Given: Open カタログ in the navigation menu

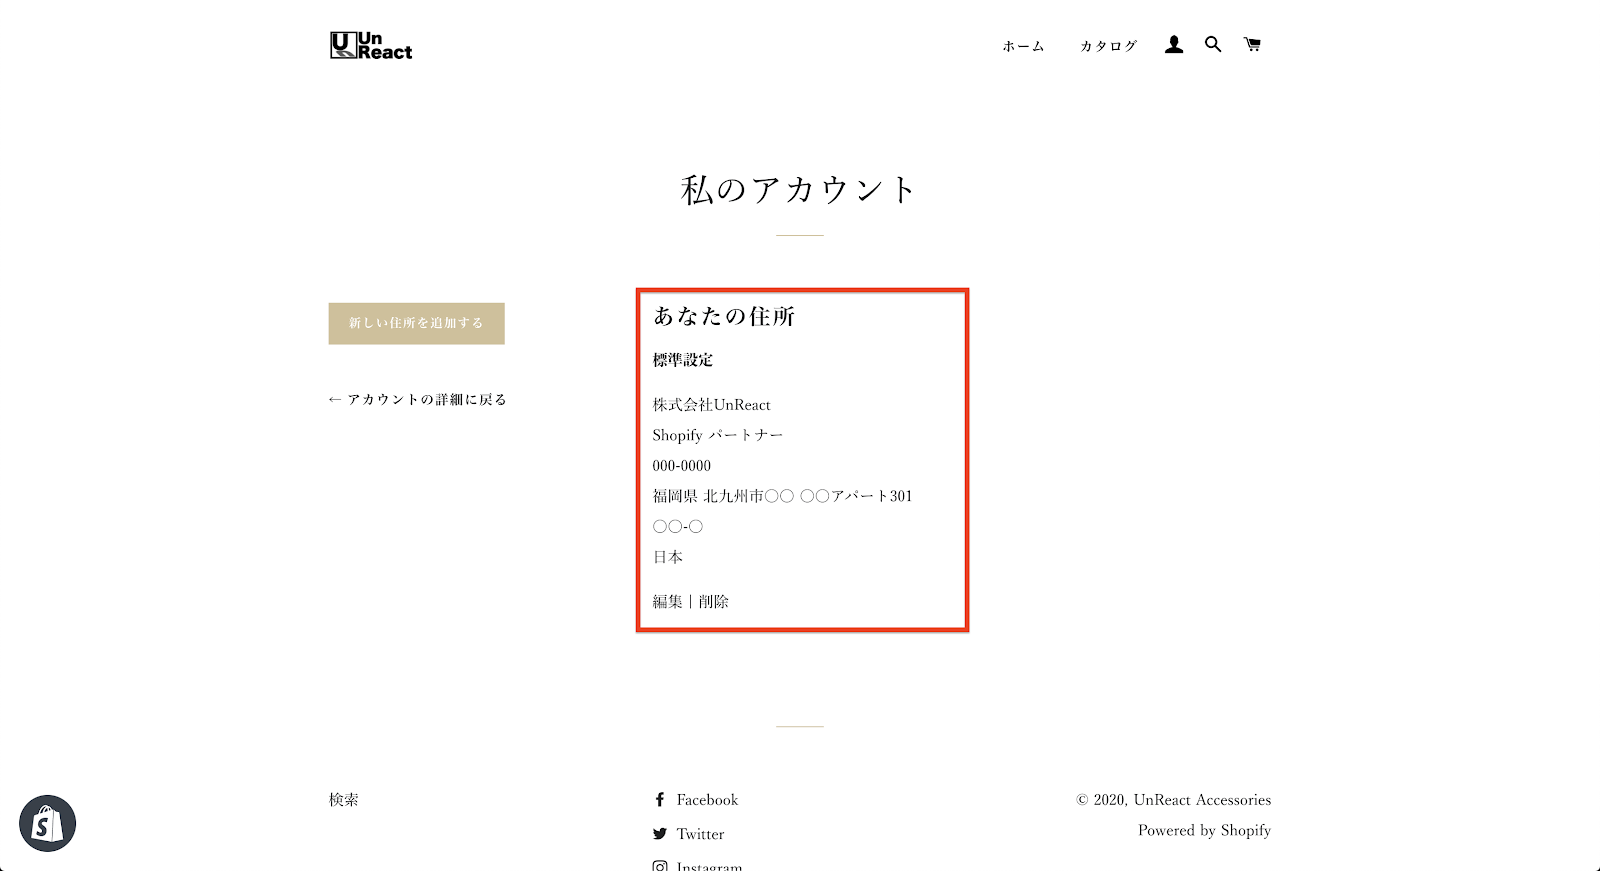Looking at the screenshot, I should pyautogui.click(x=1108, y=46).
